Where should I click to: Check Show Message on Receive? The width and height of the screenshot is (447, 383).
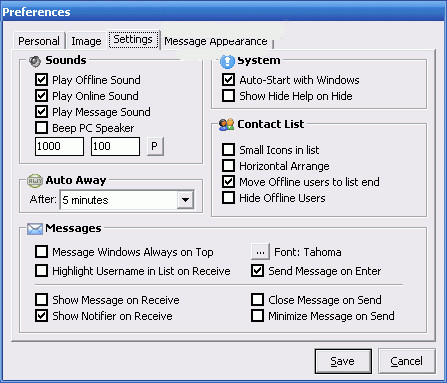pyautogui.click(x=41, y=300)
